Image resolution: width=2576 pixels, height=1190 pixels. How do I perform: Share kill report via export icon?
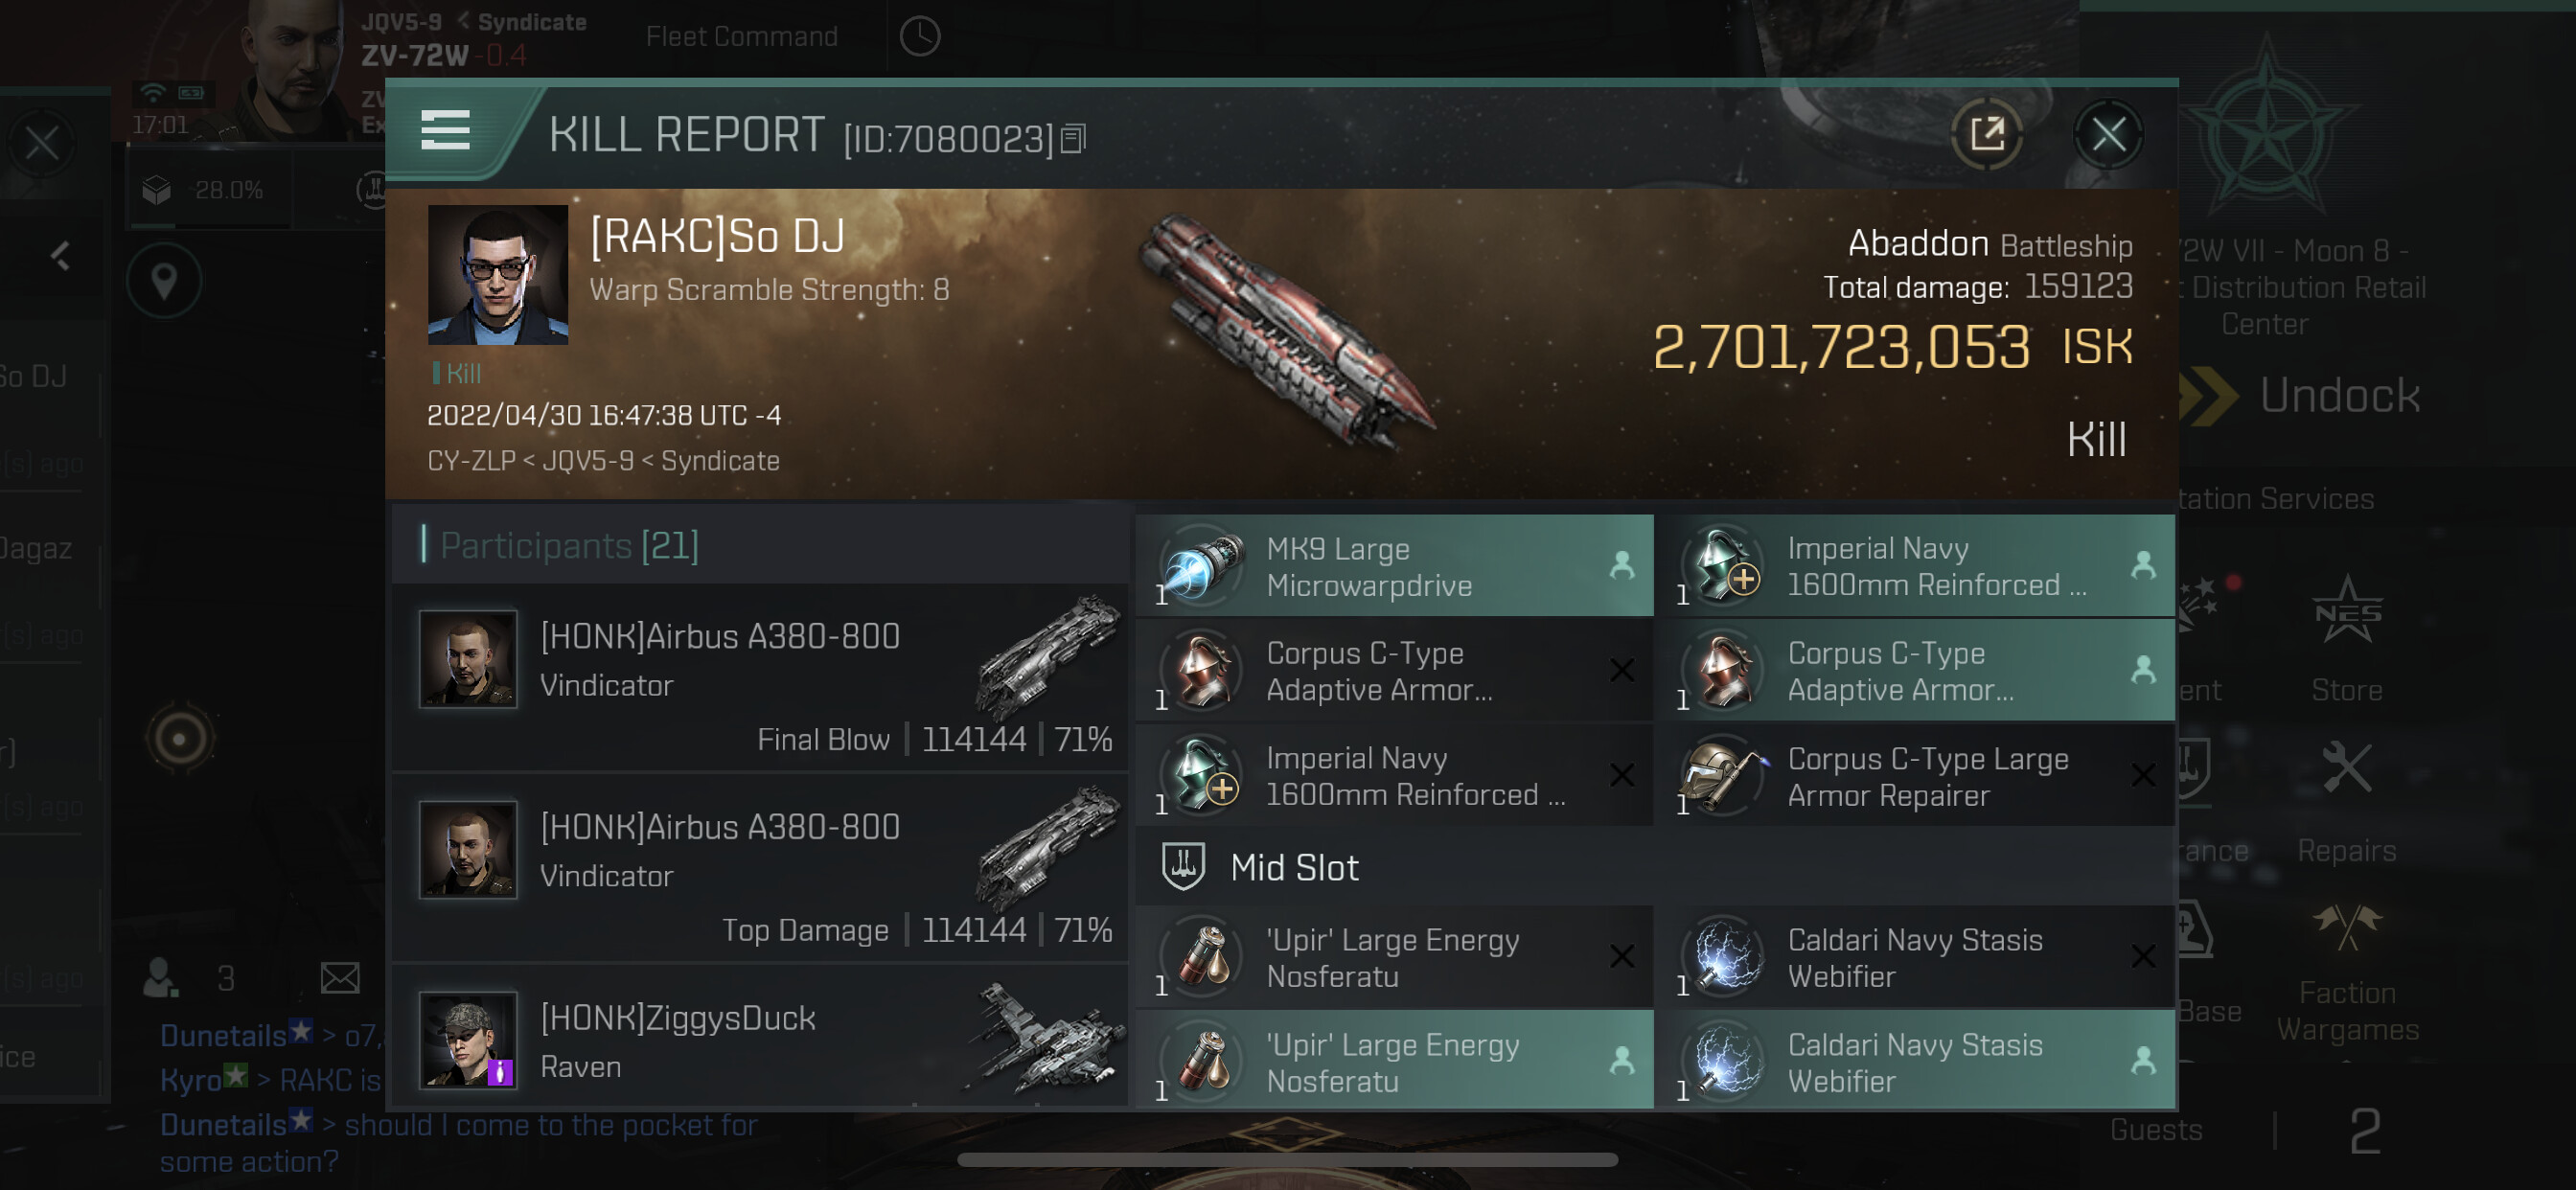pyautogui.click(x=1986, y=134)
